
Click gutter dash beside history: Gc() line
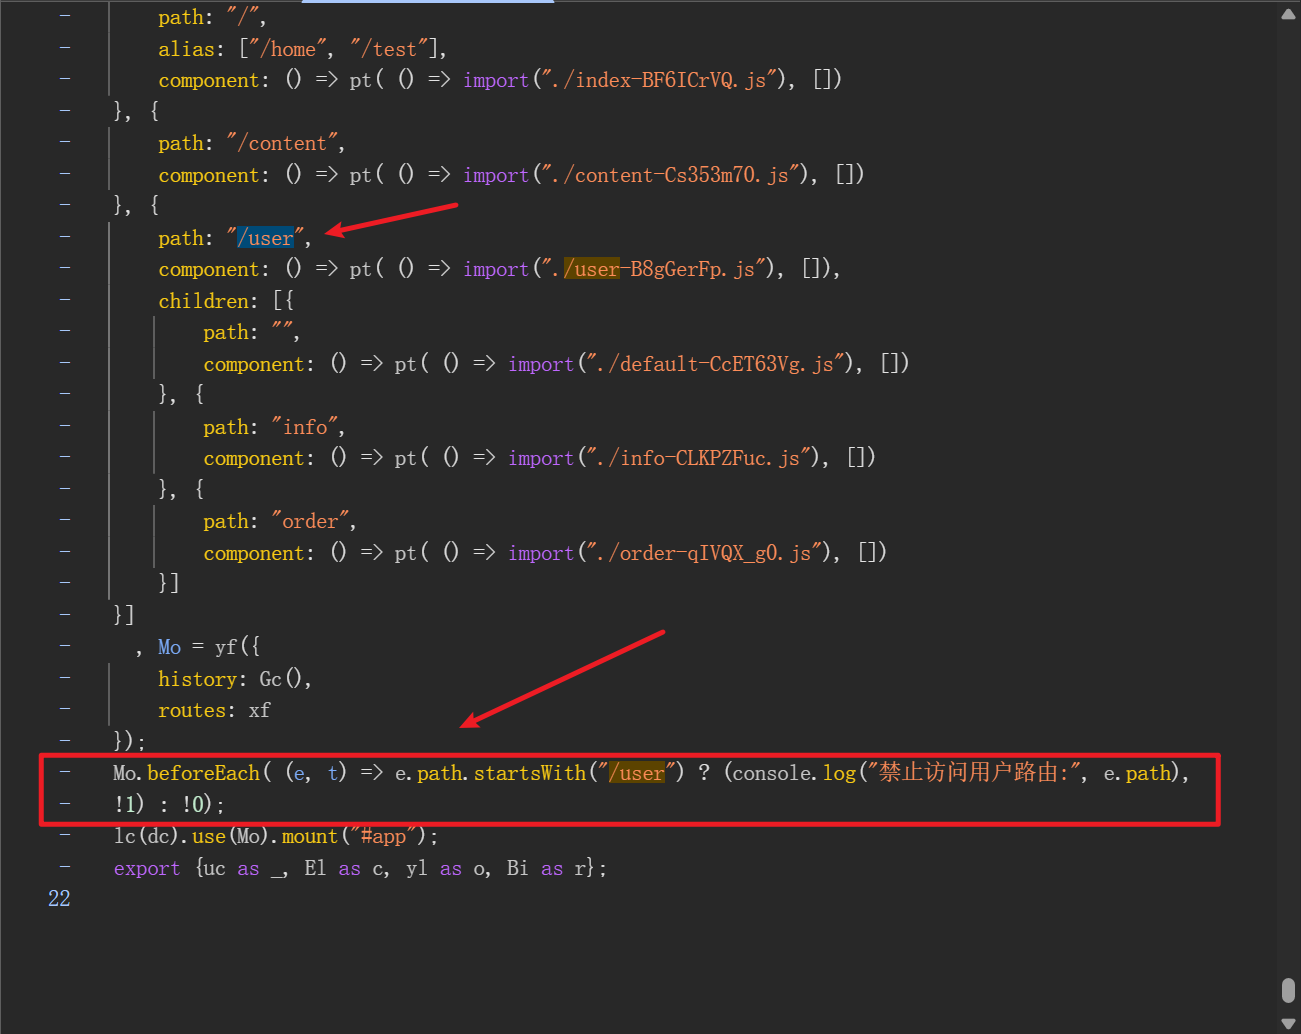65,677
